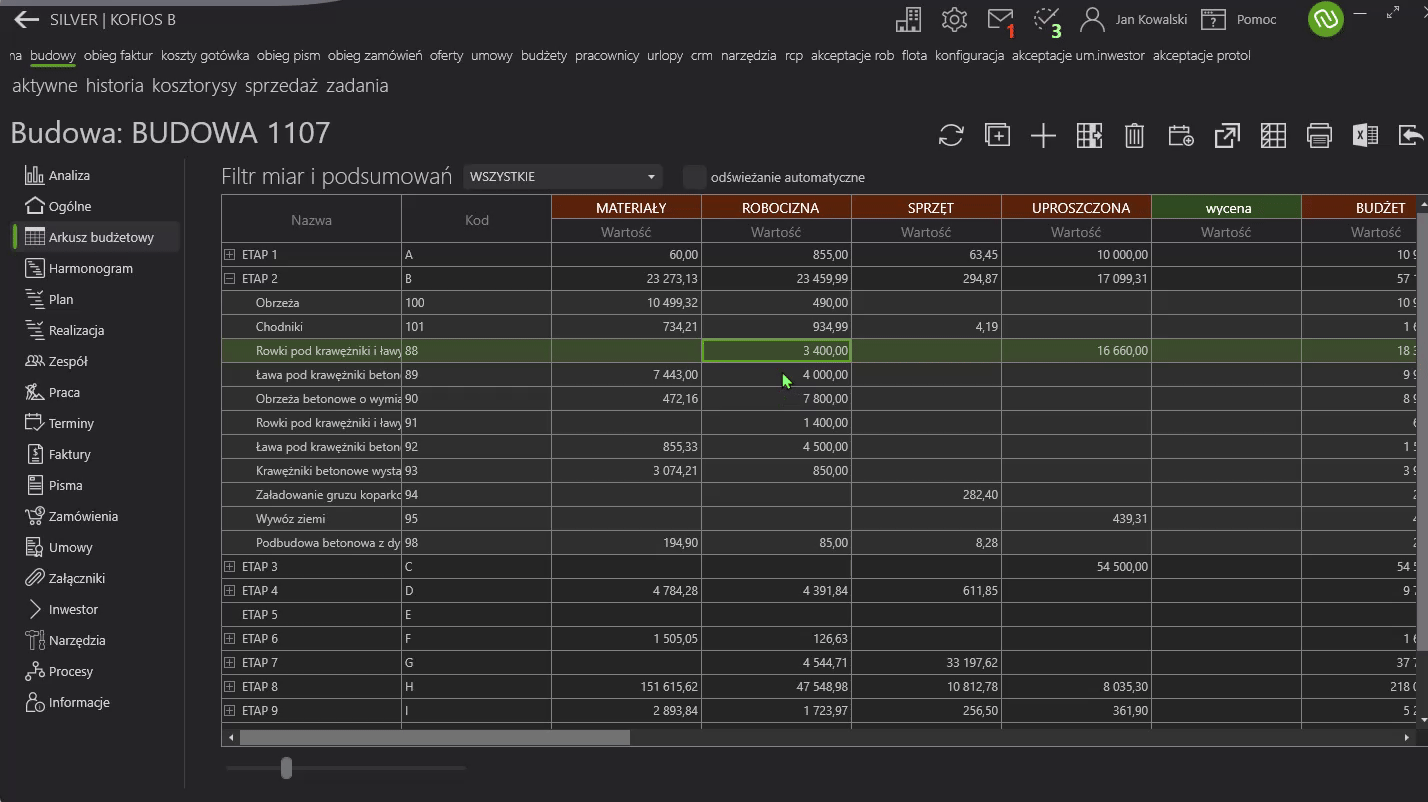This screenshot has width=1428, height=802.
Task: Open in new window icon
Action: [x=1227, y=136]
